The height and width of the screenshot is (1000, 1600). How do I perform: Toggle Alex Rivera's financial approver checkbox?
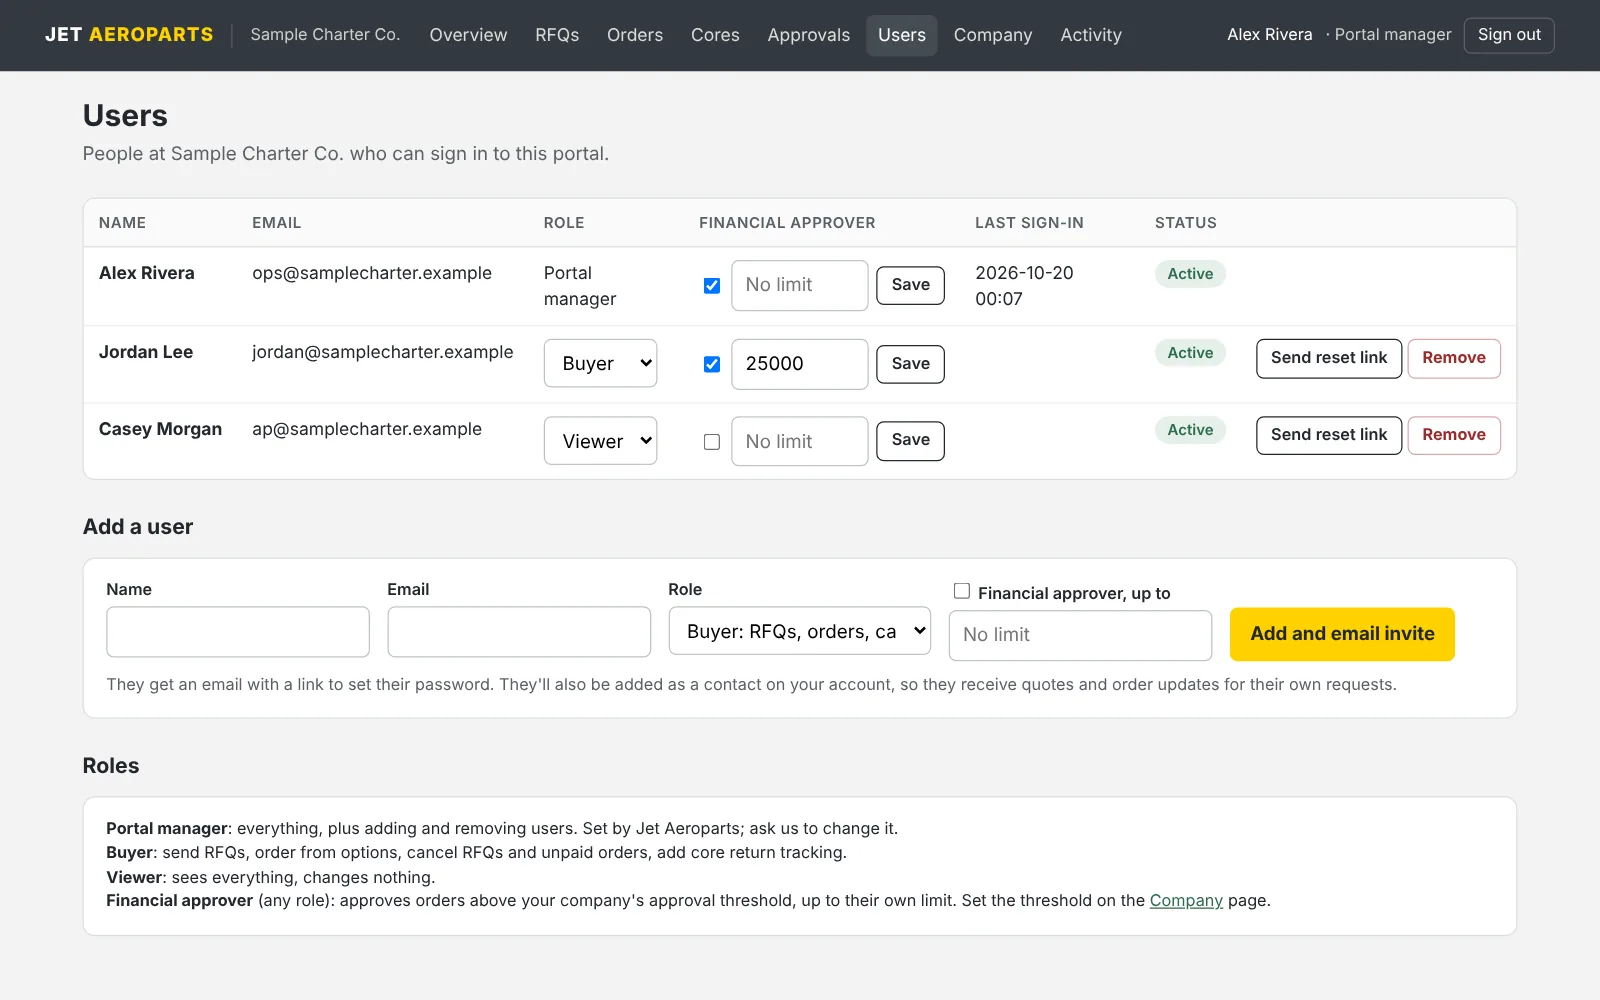tap(712, 286)
